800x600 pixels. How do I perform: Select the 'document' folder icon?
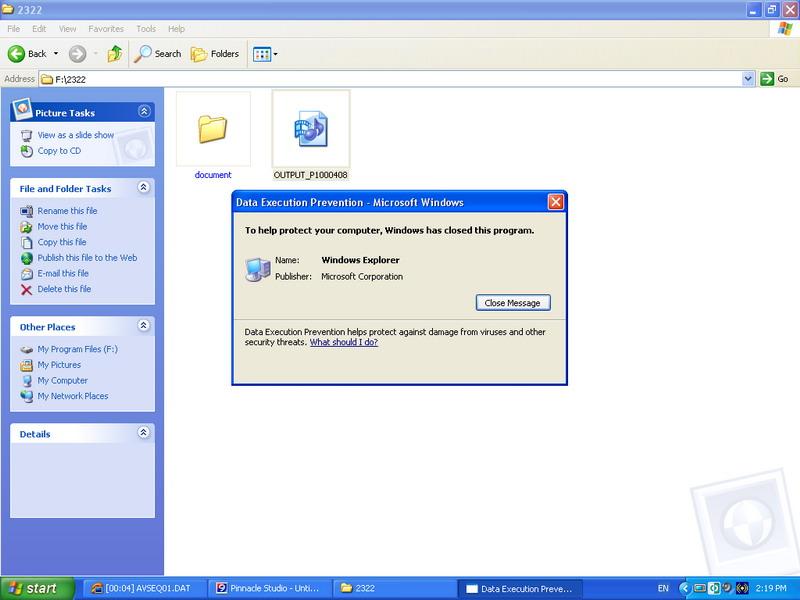tap(213, 129)
